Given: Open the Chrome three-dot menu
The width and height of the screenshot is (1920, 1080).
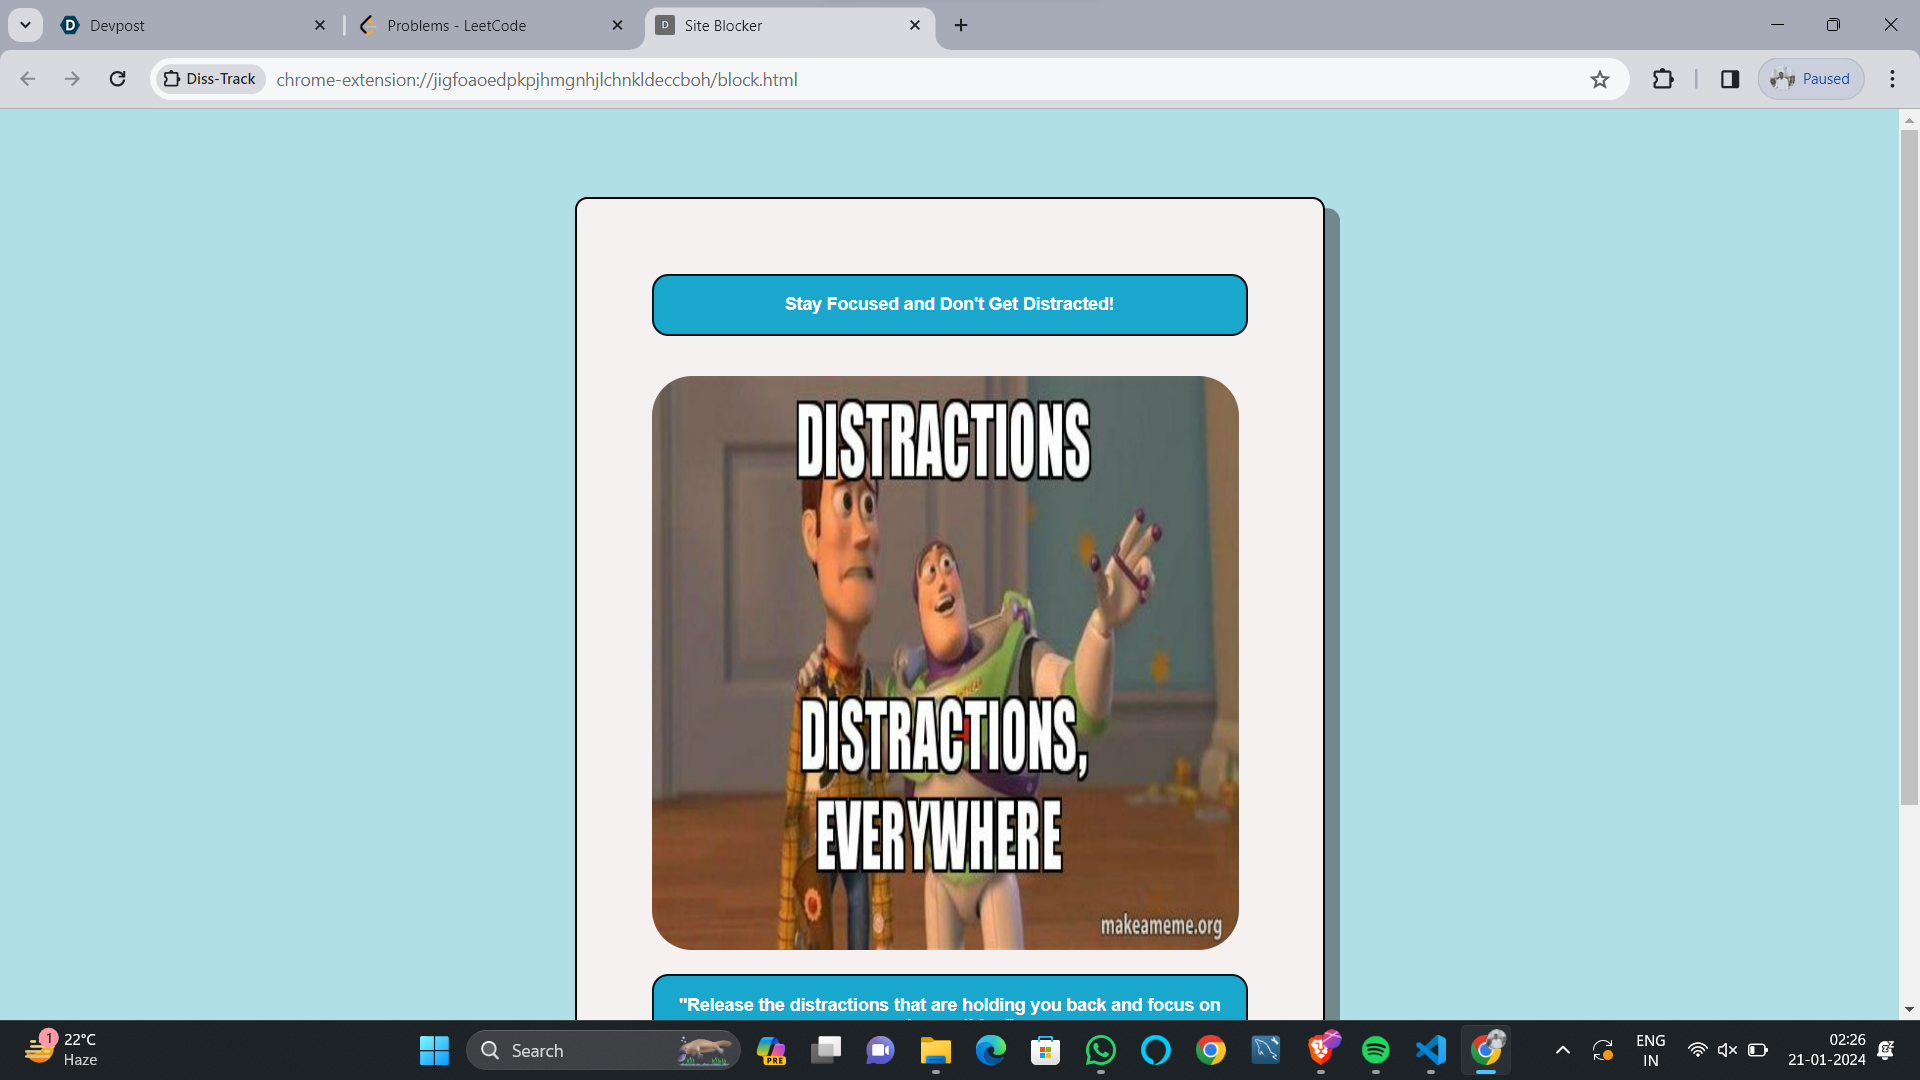Looking at the screenshot, I should click(x=1892, y=79).
